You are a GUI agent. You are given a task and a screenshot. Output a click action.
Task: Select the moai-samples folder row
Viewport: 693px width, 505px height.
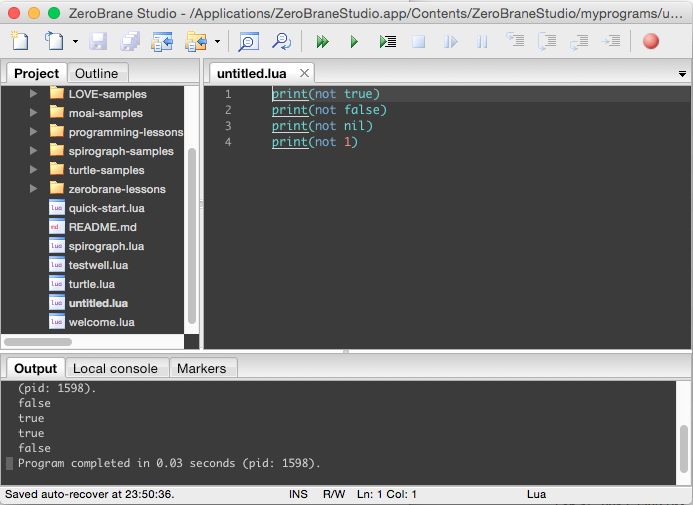point(106,113)
